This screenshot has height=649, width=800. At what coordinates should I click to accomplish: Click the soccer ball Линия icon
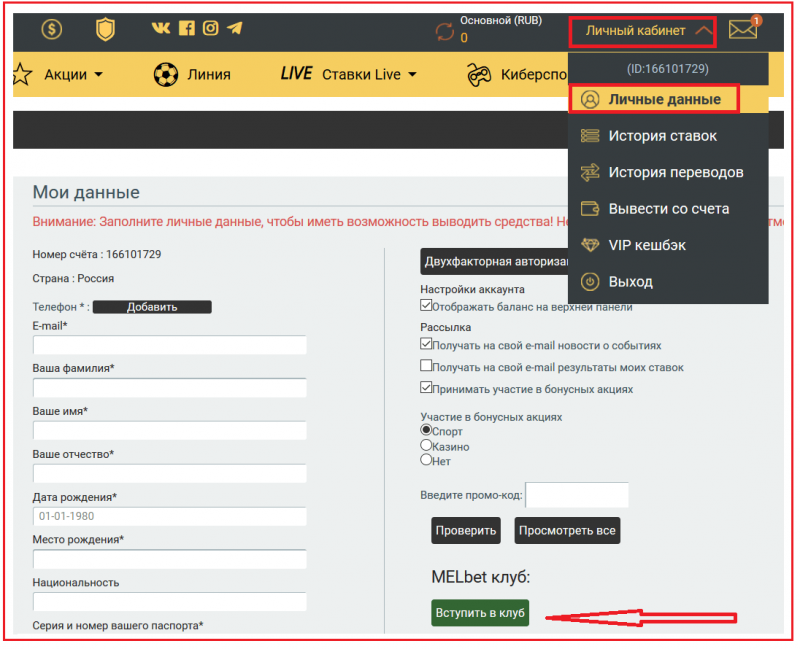[166, 74]
